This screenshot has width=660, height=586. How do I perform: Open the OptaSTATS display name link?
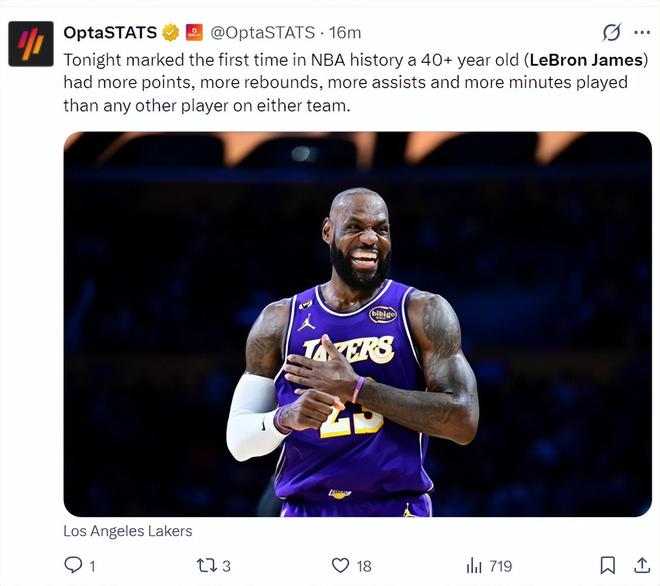[x=110, y=33]
